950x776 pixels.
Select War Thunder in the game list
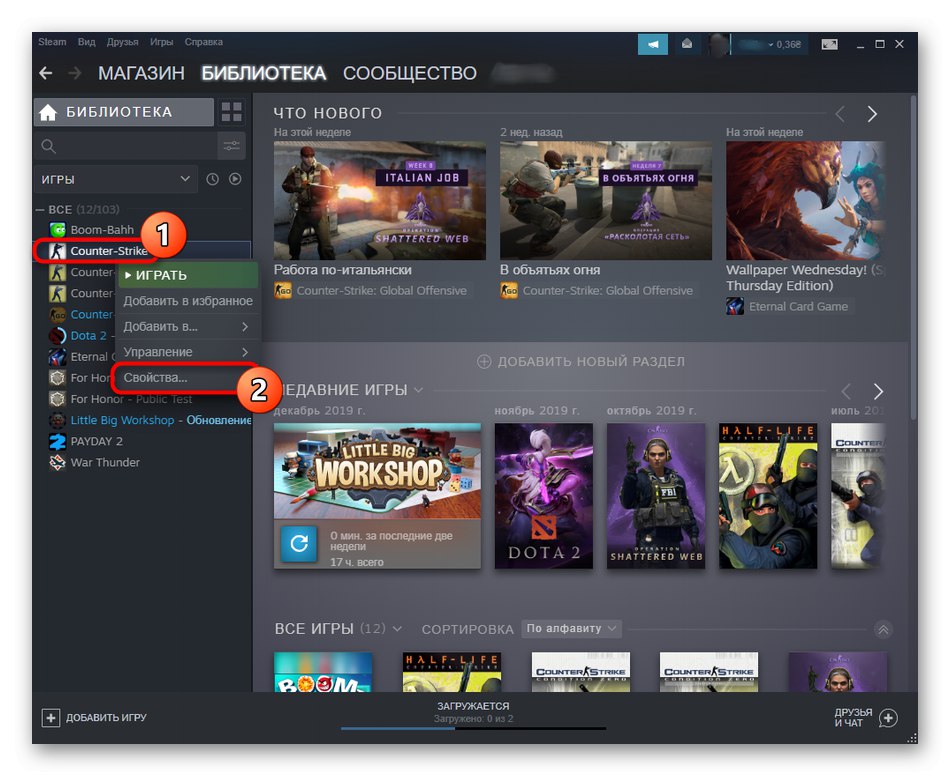(105, 463)
